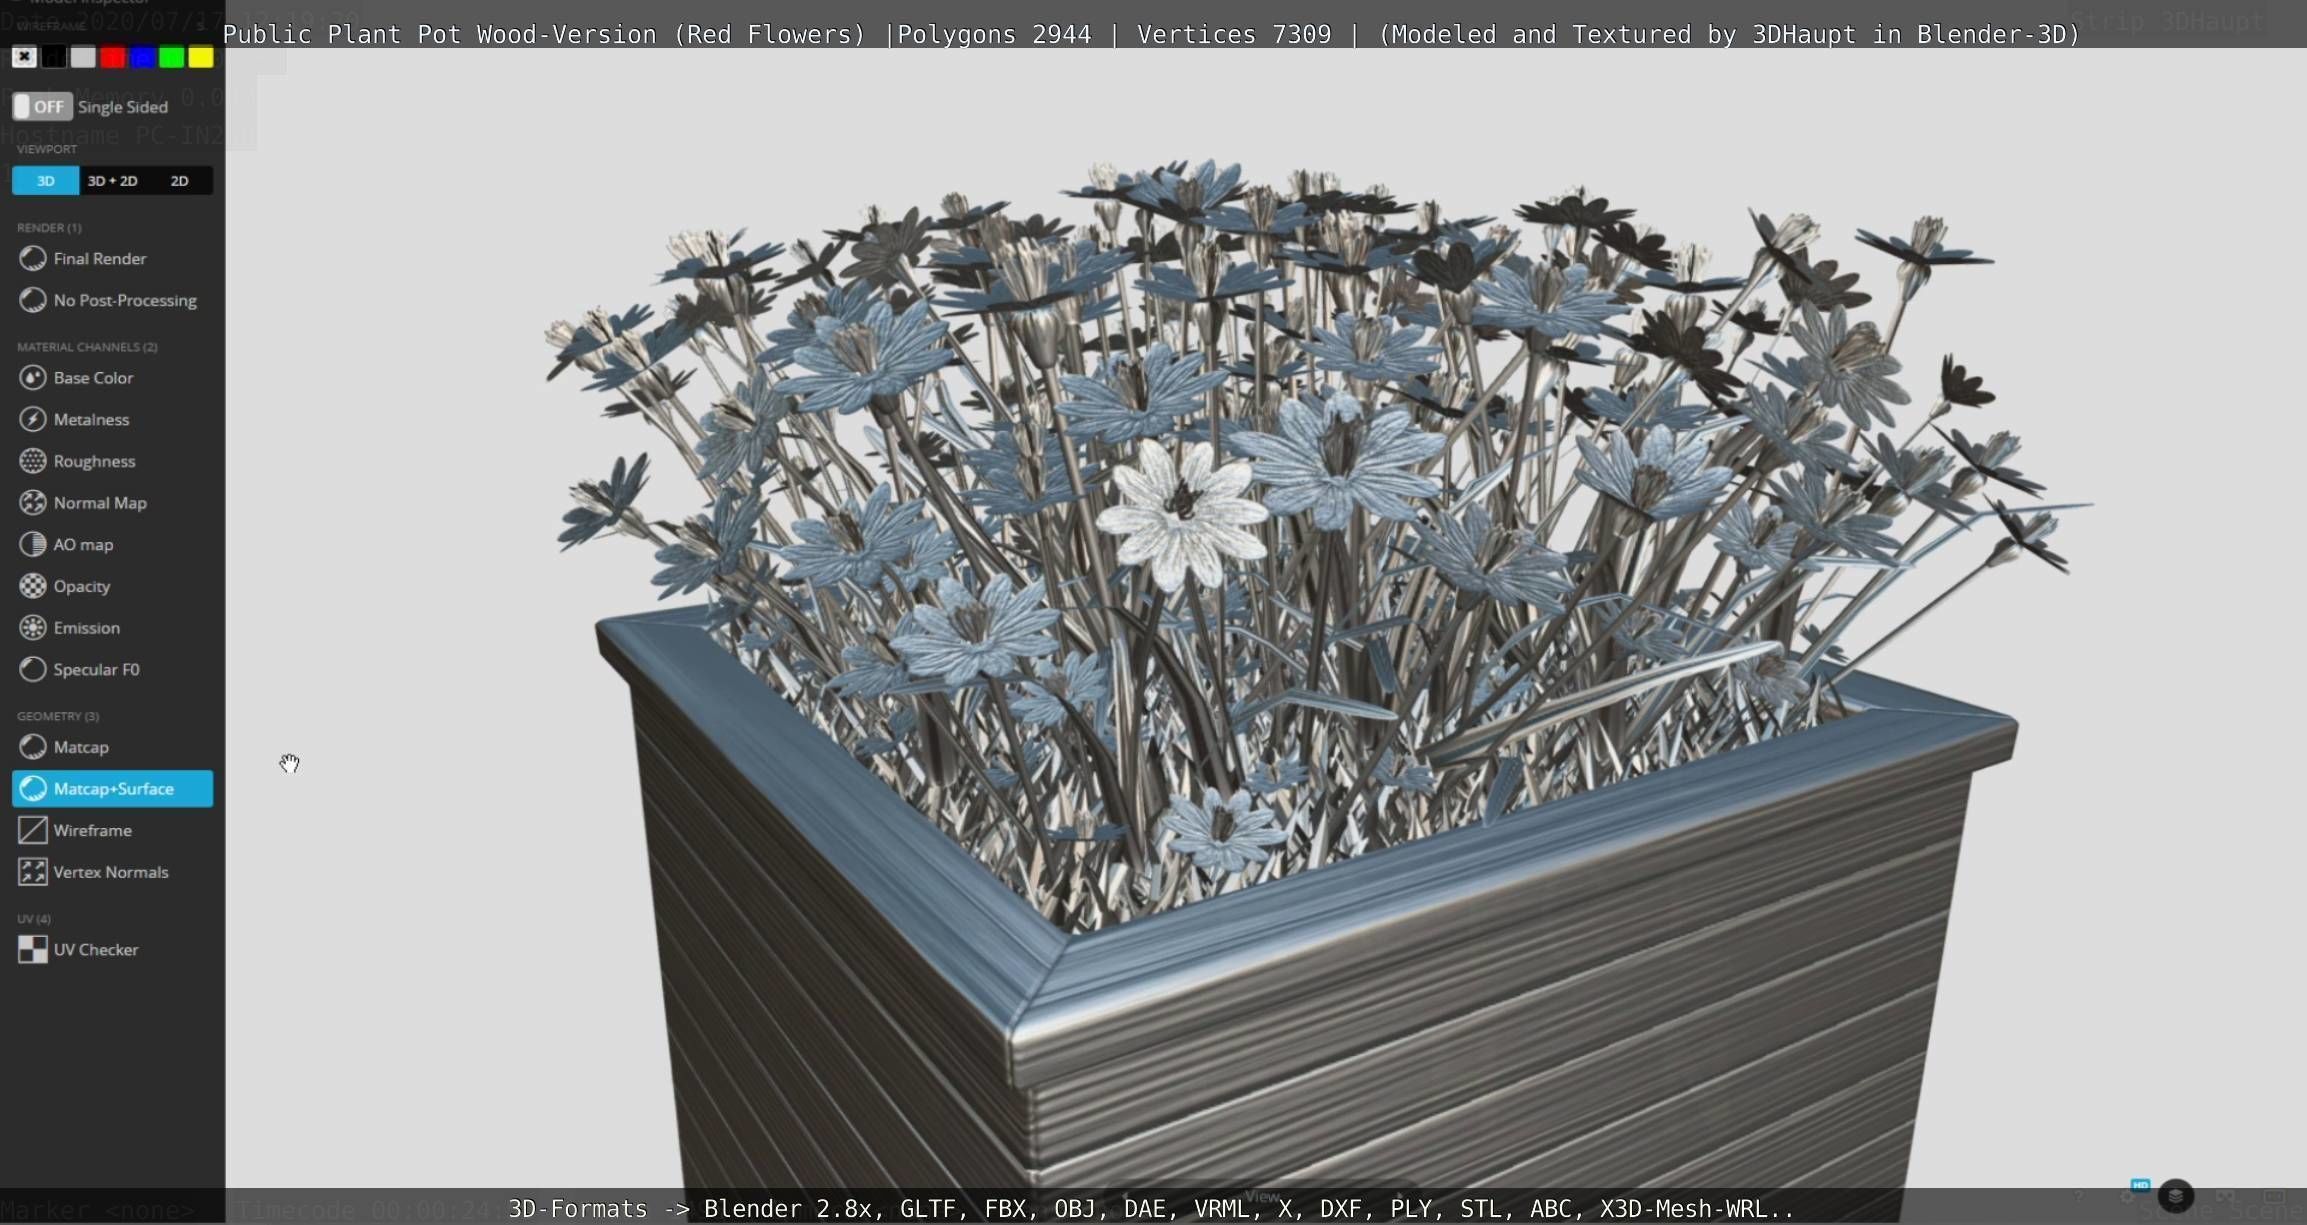
Task: Open viewer settings gear with HD badge
Action: (2127, 1196)
